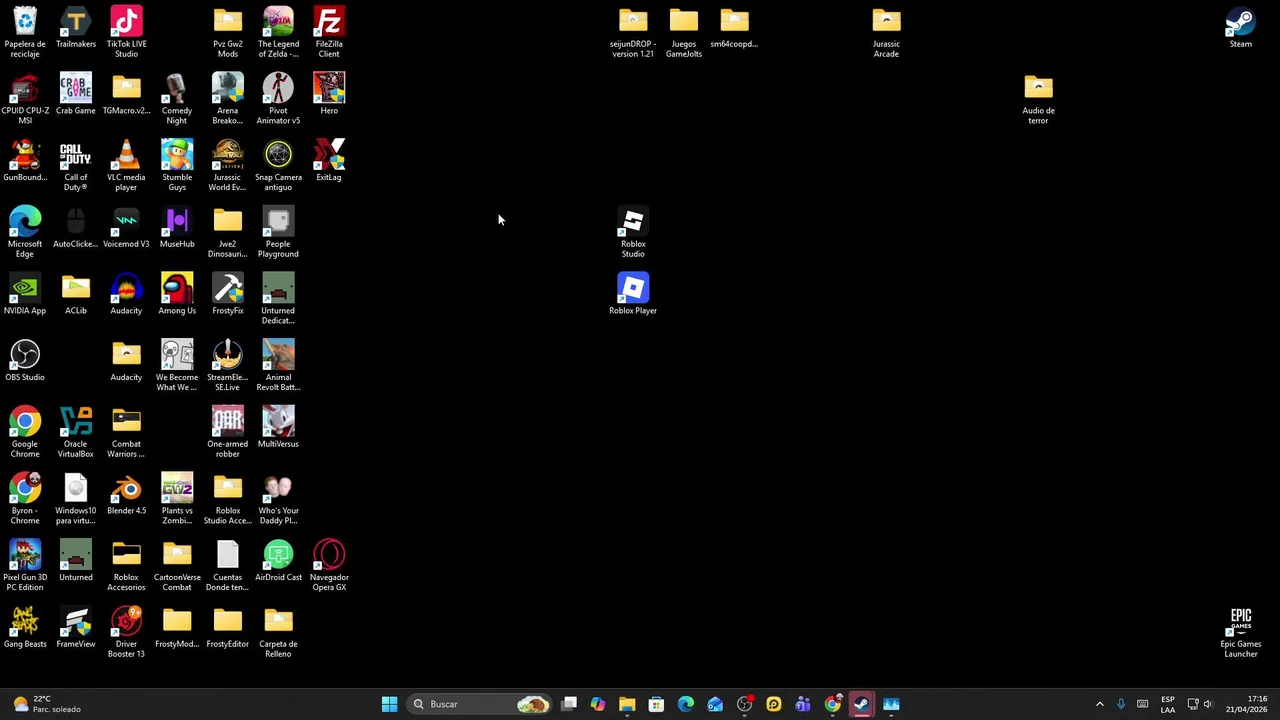Click the Buscar taskbar search box
The height and width of the screenshot is (720, 1280).
pyautogui.click(x=480, y=704)
